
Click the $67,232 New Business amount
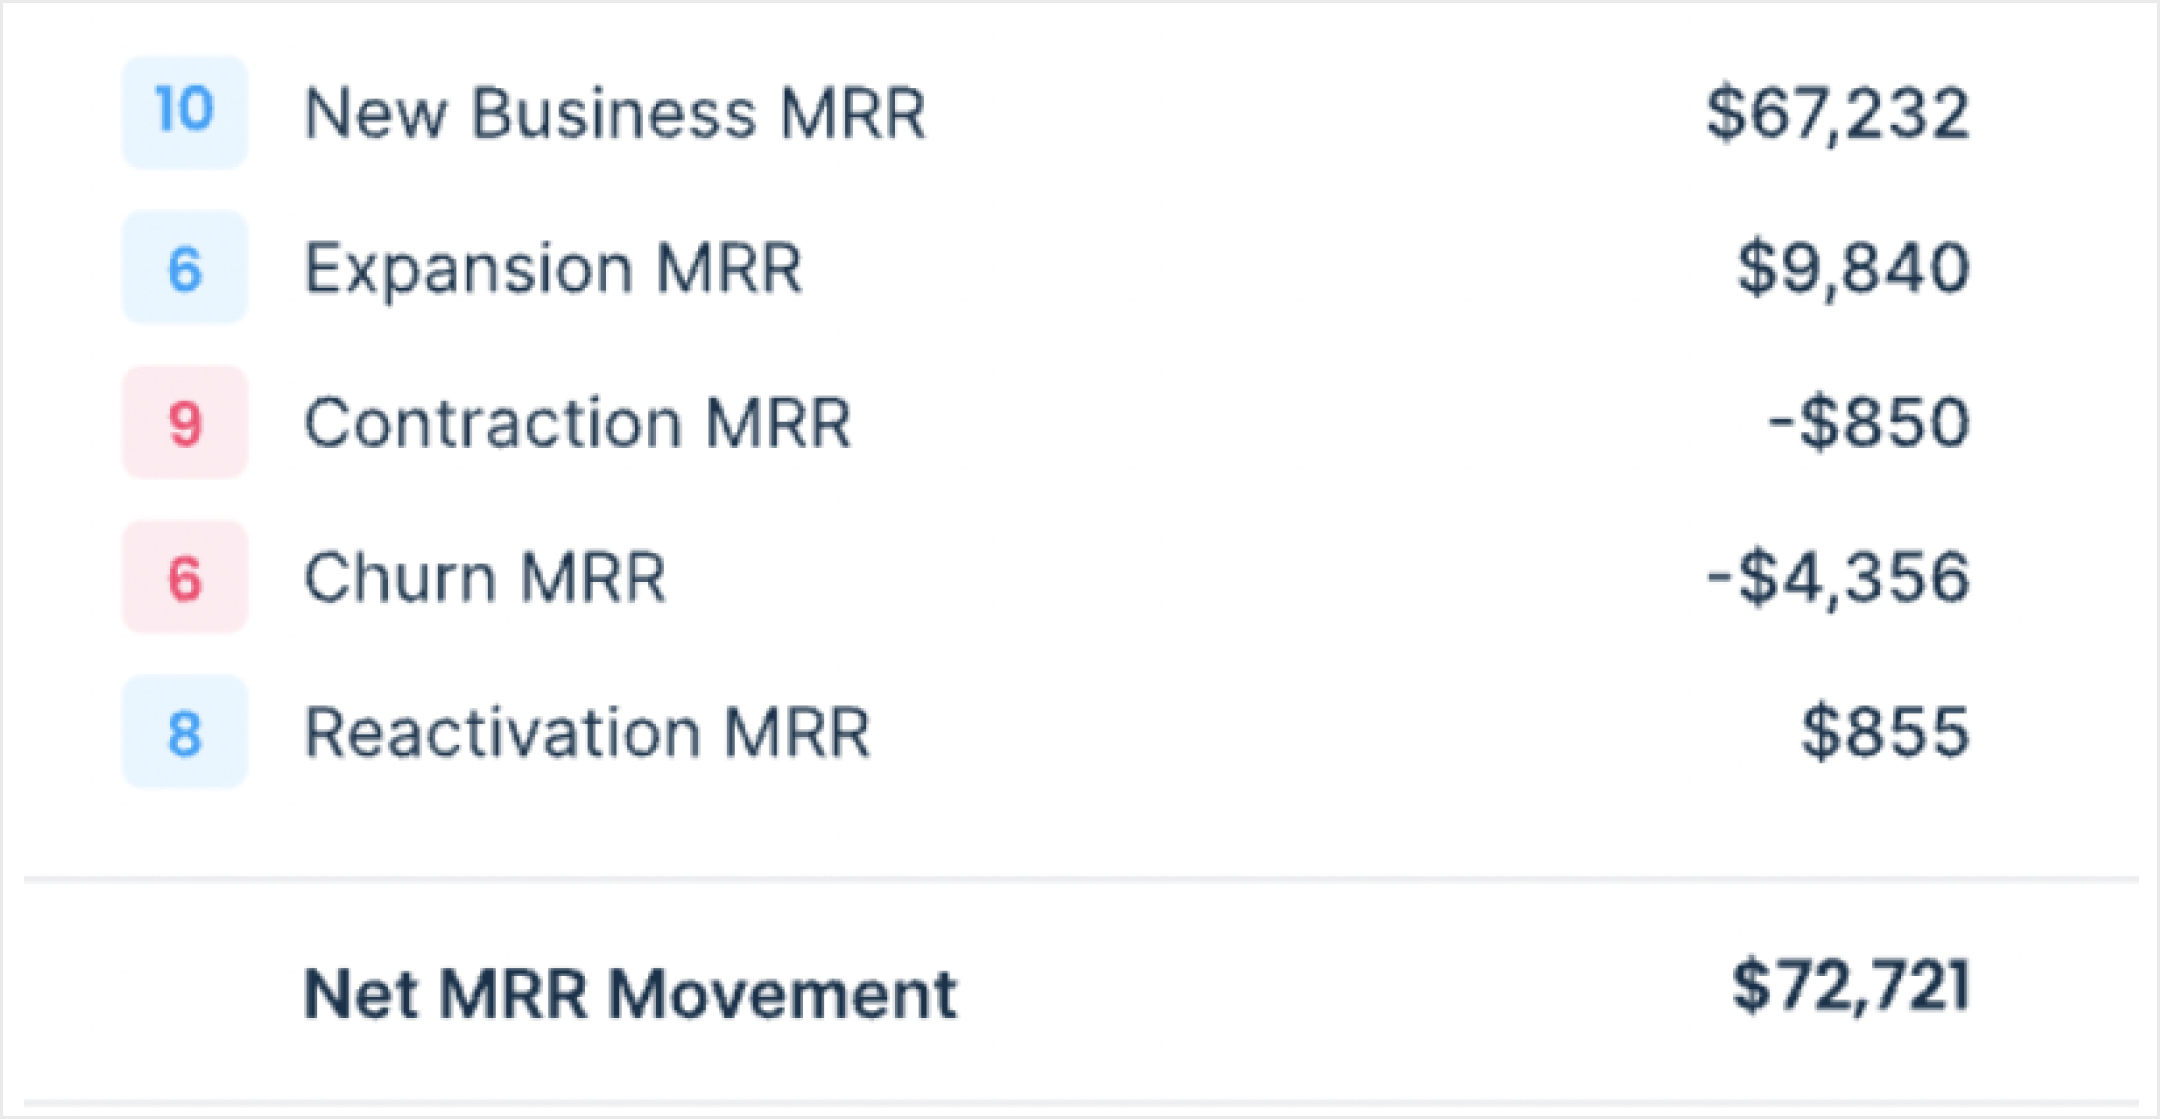[1837, 112]
